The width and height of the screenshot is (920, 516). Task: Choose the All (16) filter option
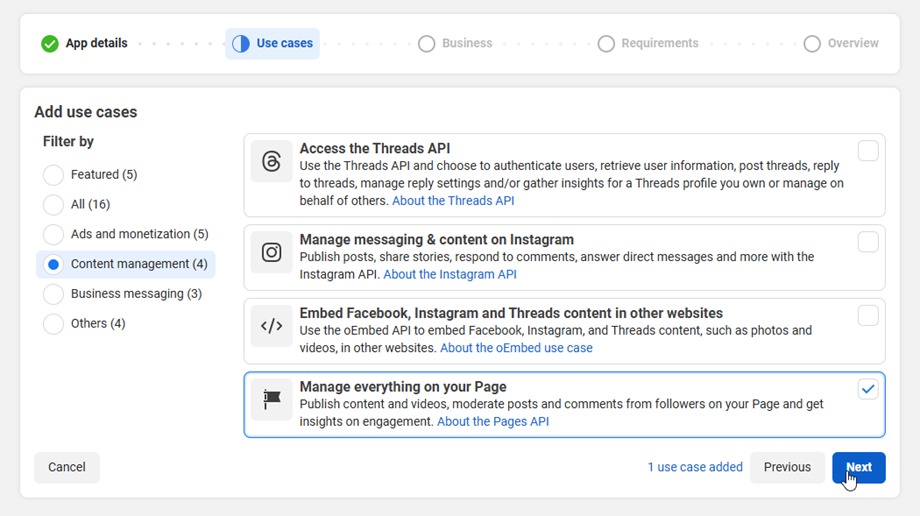tap(53, 205)
